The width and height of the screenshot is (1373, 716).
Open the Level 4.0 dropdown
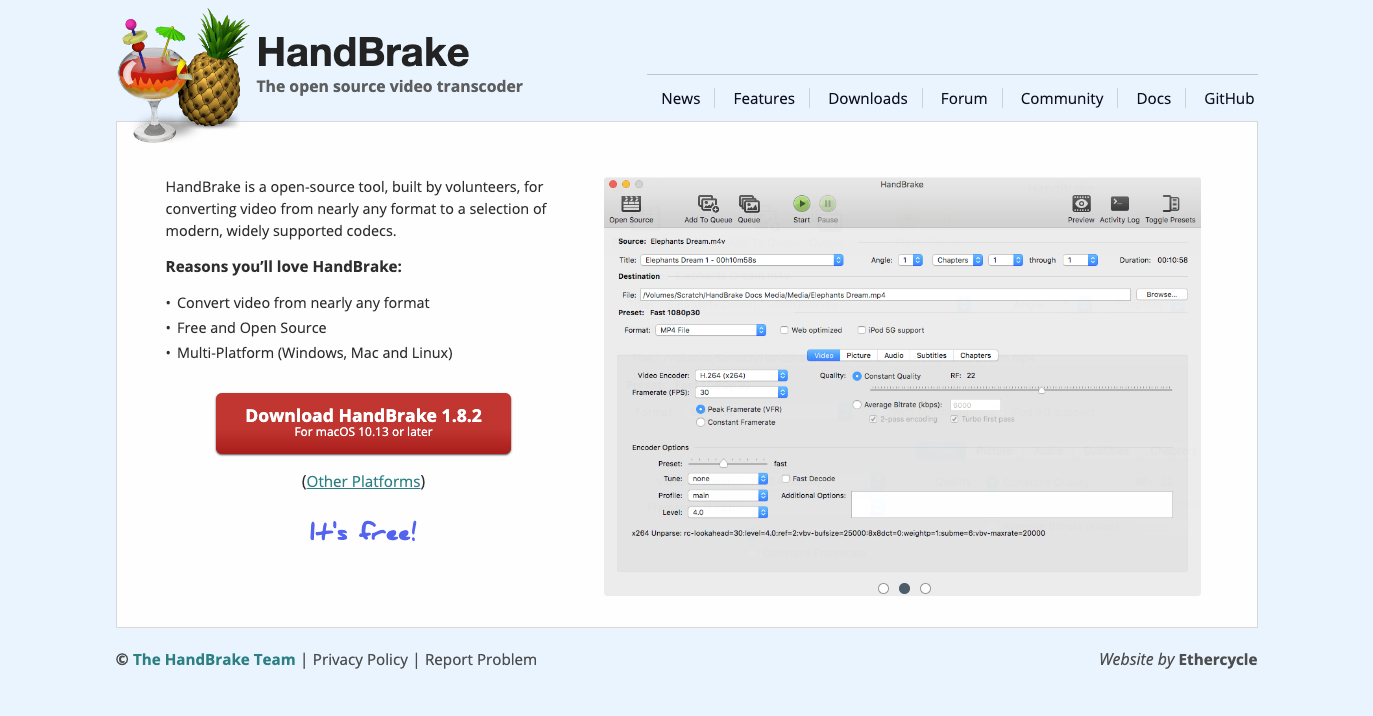coord(728,512)
